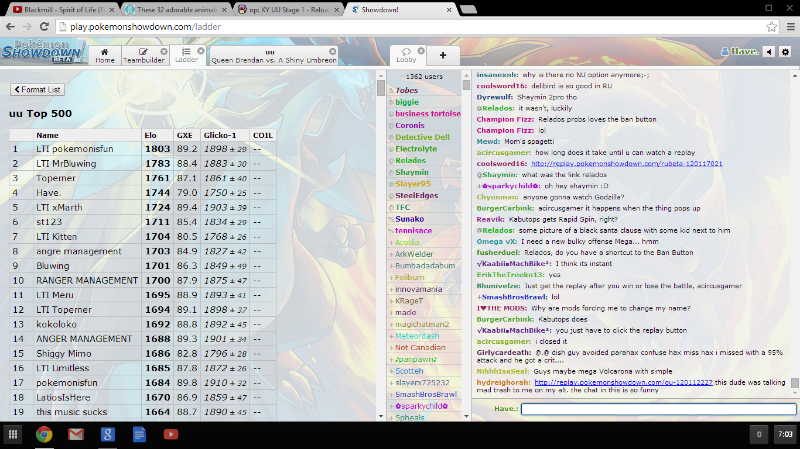800x449 pixels.
Task: Select user Tobes in user list
Action: 407,90
